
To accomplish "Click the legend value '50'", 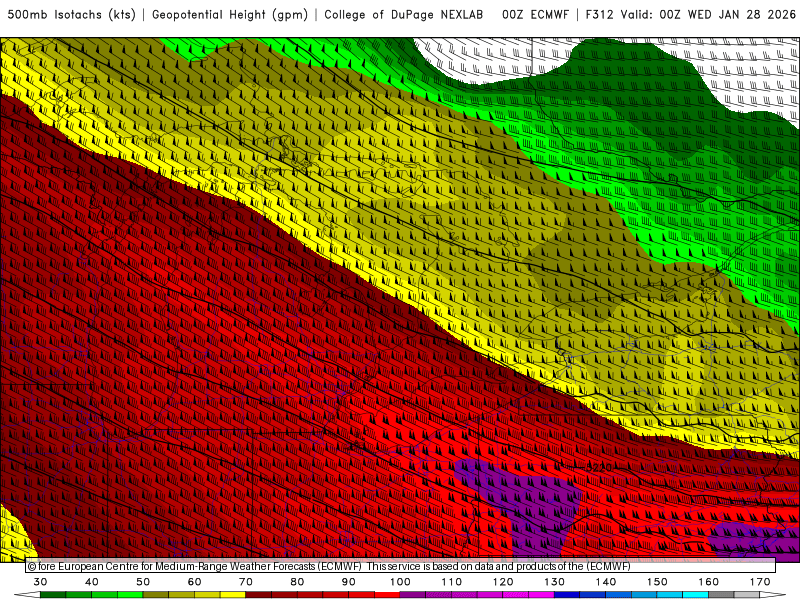I will point(143,582).
